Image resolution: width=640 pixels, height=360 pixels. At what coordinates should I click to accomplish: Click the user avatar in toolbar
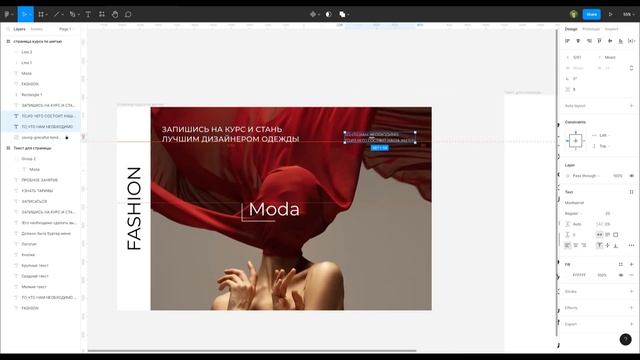573,14
